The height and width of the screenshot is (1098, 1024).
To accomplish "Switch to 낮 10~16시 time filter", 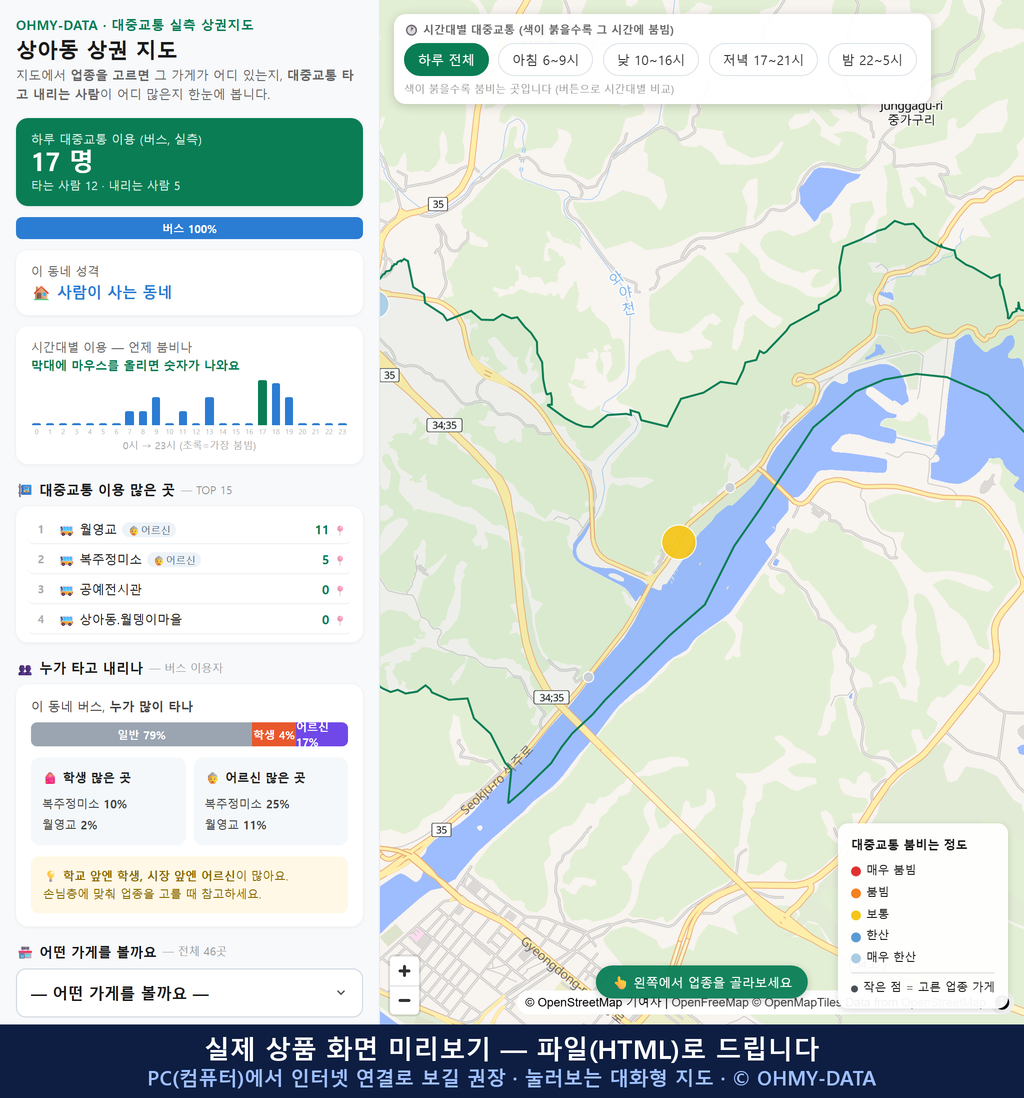I will (651, 60).
